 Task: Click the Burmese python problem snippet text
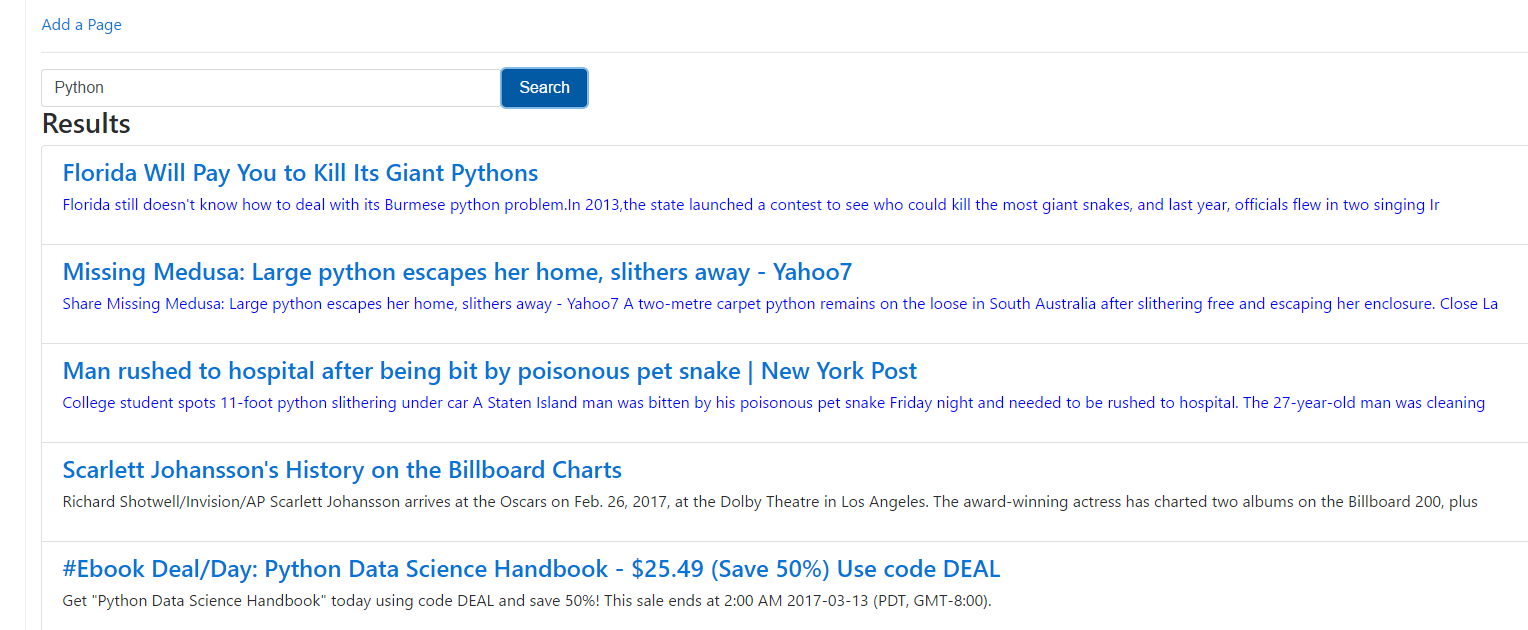750,205
